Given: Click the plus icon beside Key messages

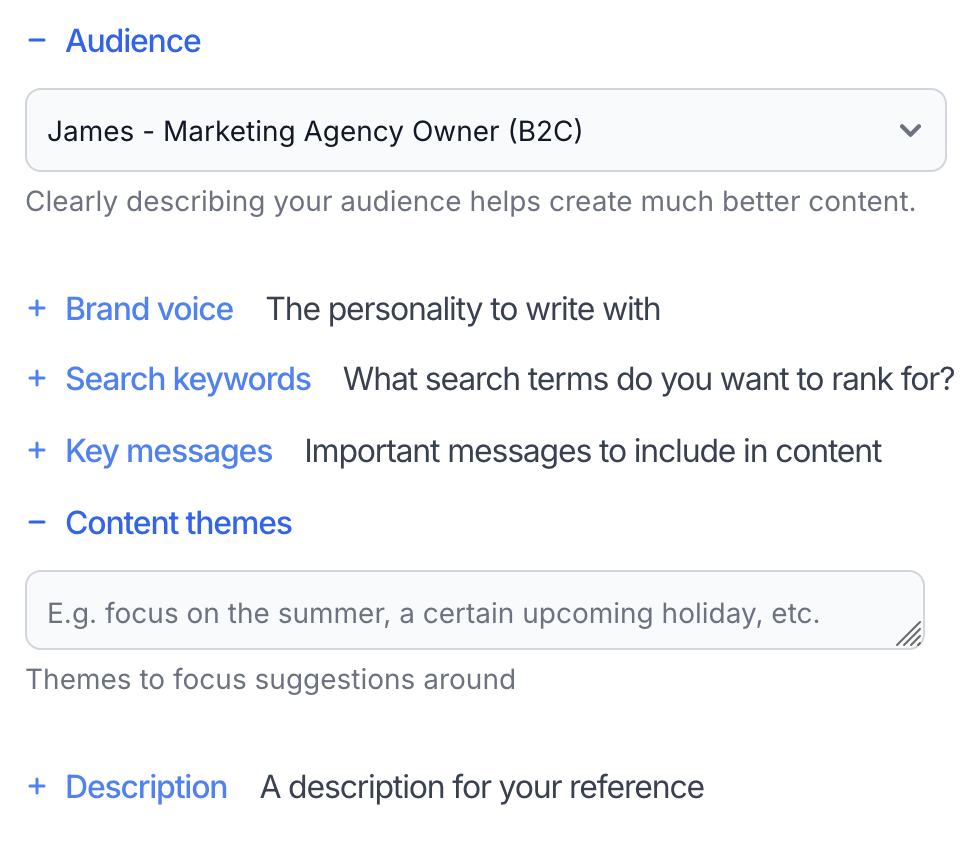Looking at the screenshot, I should 37,451.
